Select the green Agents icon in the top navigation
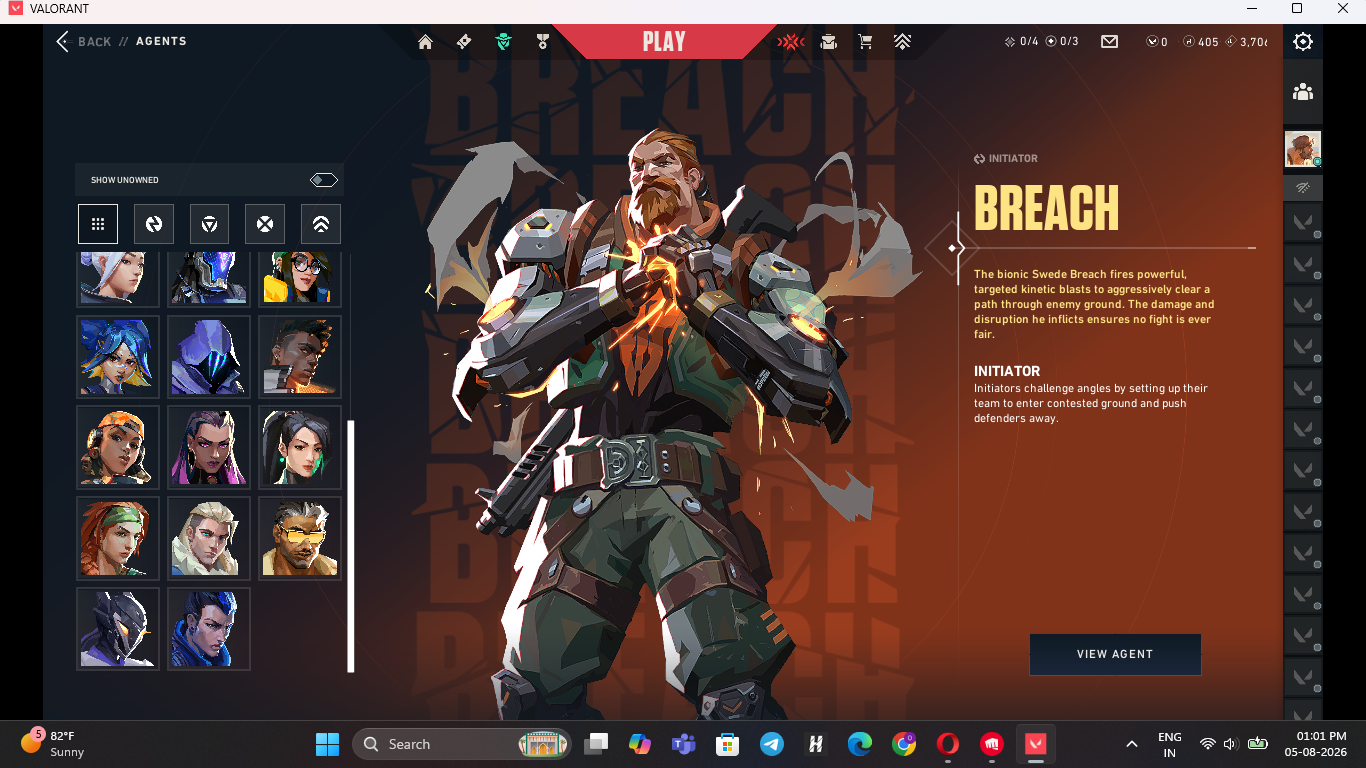Image resolution: width=1366 pixels, height=768 pixels. click(x=503, y=42)
